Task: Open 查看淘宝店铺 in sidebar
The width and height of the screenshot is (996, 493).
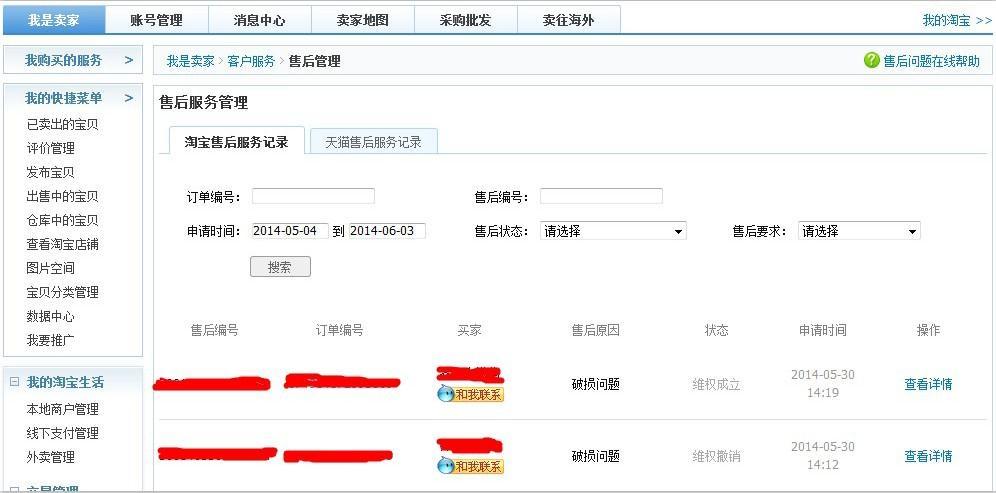Action: 62,244
